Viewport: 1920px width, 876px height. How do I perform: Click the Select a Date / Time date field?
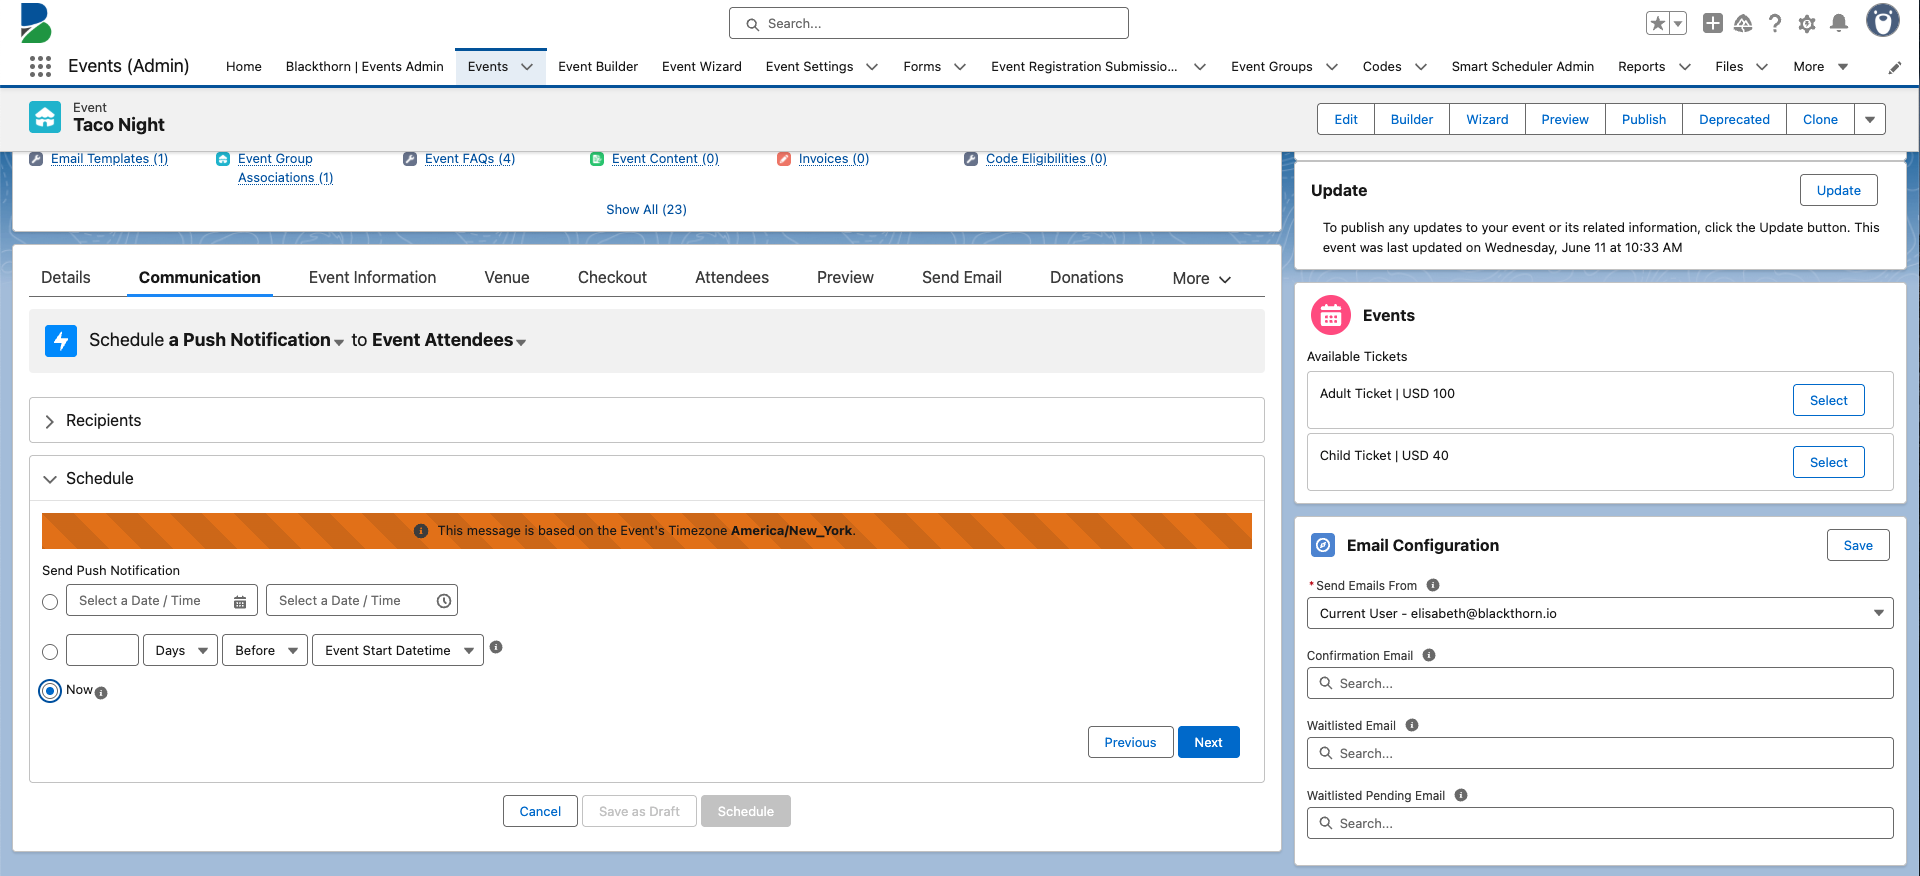click(162, 600)
